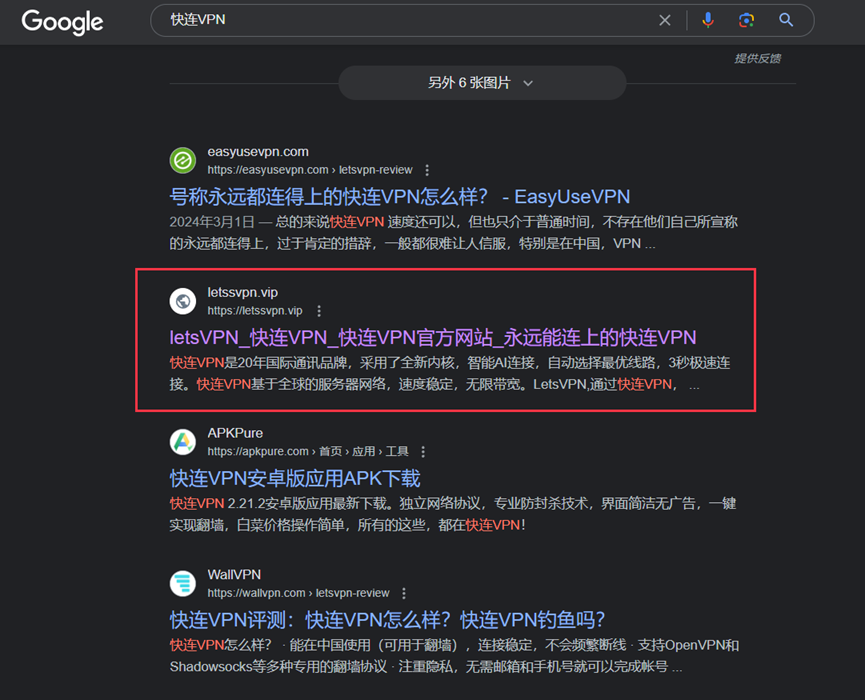Screen dimensions: 865x700
Task: Expand the 另外 6 张图片 section
Action: [x=482, y=83]
